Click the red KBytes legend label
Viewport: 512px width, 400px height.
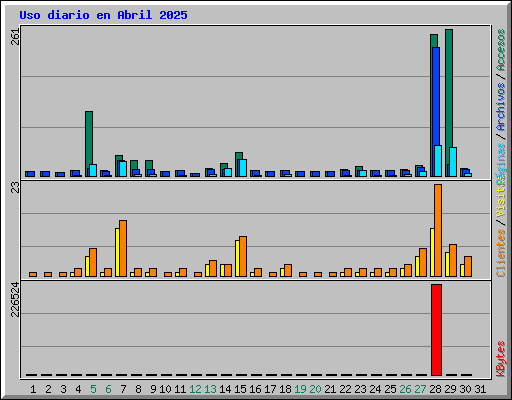[x=501, y=359]
